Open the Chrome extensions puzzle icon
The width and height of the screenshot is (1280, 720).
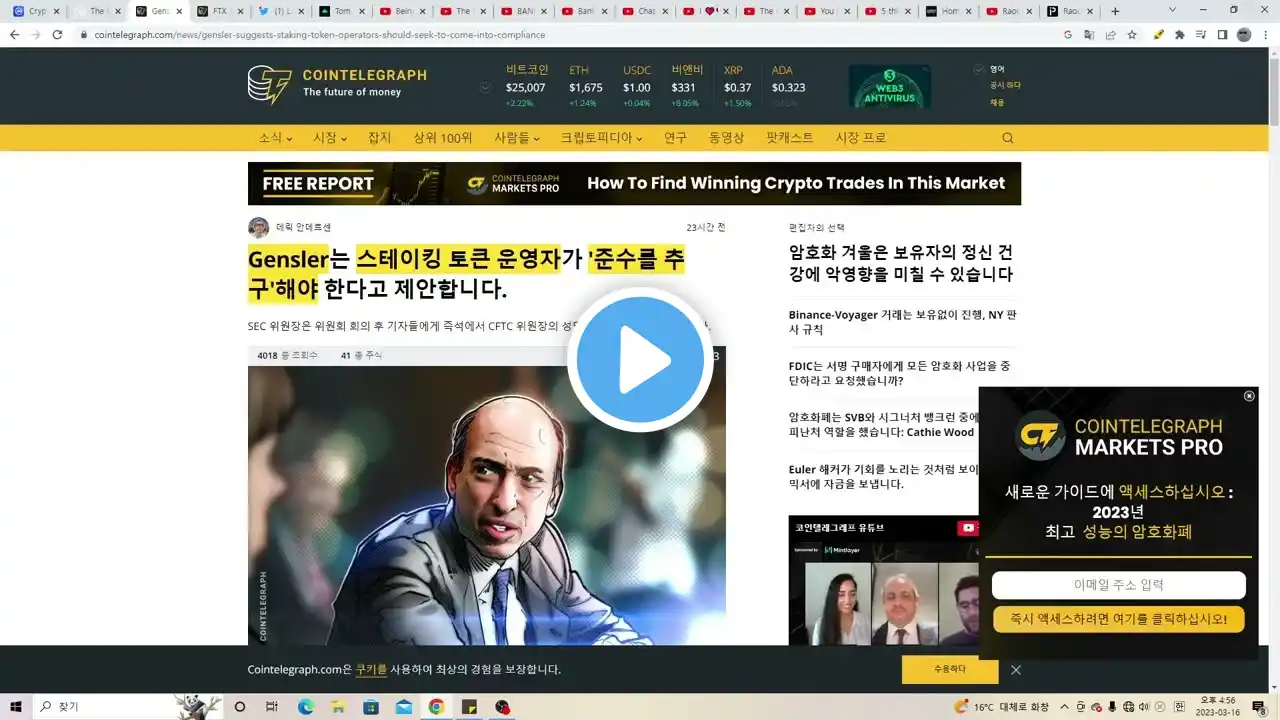click(x=1179, y=34)
